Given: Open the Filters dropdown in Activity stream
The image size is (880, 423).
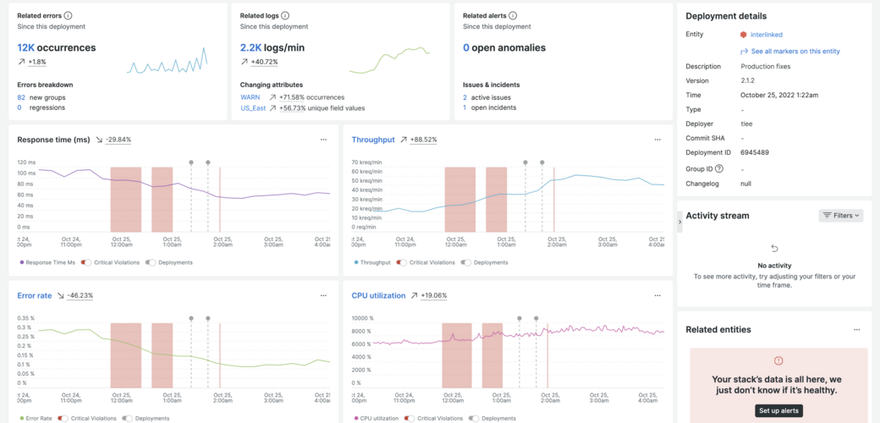Looking at the screenshot, I should click(x=840, y=215).
